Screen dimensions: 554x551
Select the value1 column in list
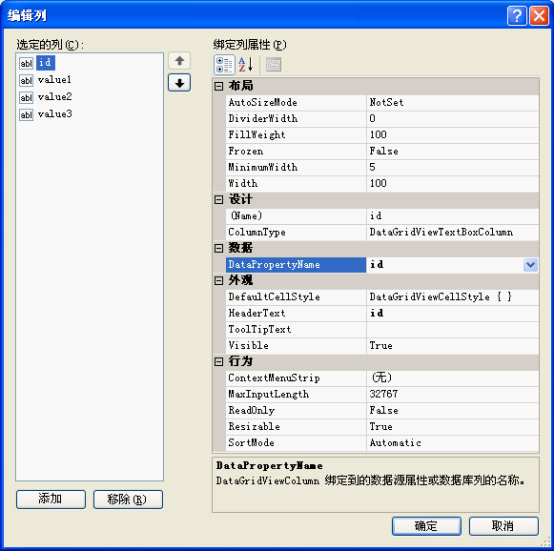(54, 80)
